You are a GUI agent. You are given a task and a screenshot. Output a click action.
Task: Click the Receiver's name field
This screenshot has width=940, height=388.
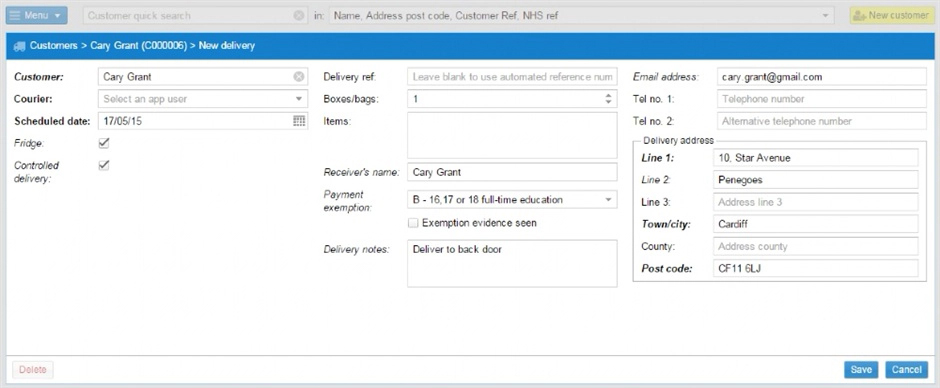point(512,172)
